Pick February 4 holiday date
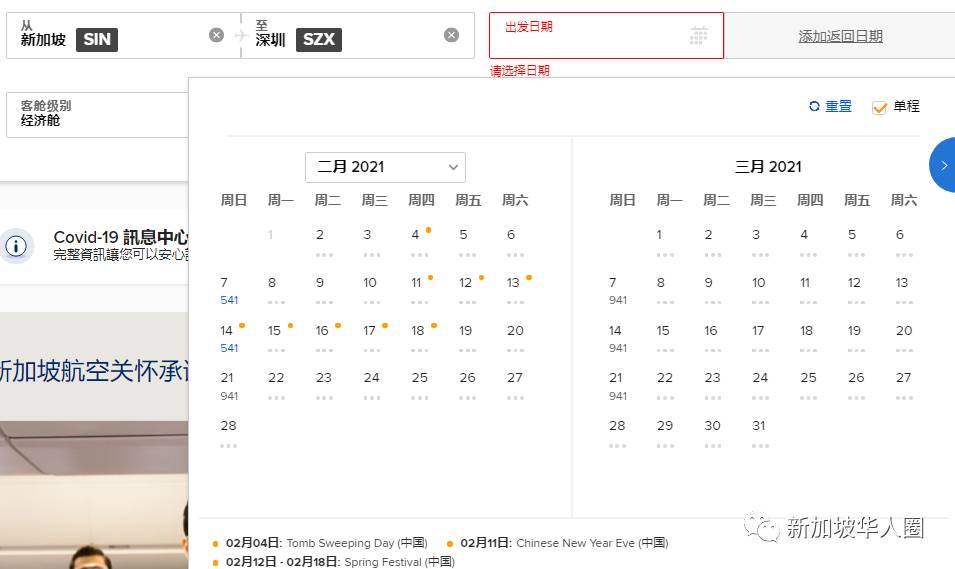This screenshot has height=569, width=955. tap(420, 242)
